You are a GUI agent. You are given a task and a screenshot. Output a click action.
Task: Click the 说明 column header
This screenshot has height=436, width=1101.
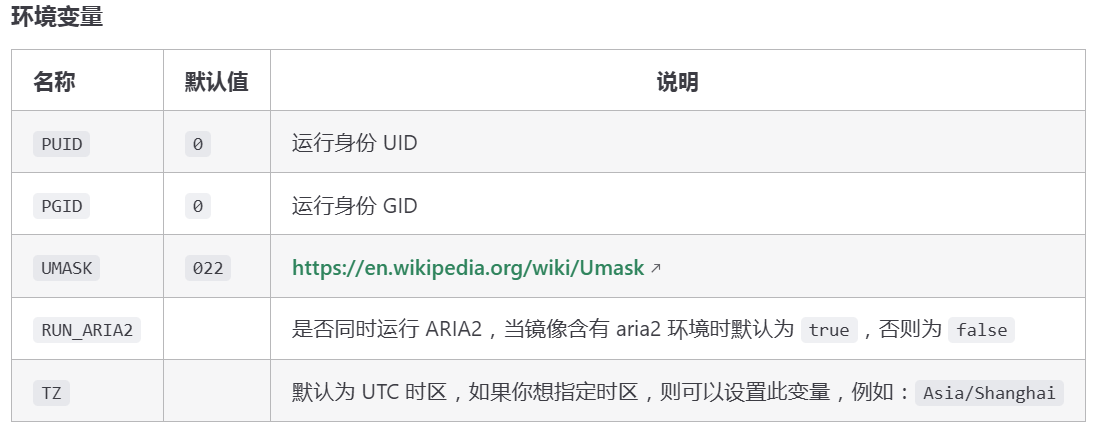point(678,81)
